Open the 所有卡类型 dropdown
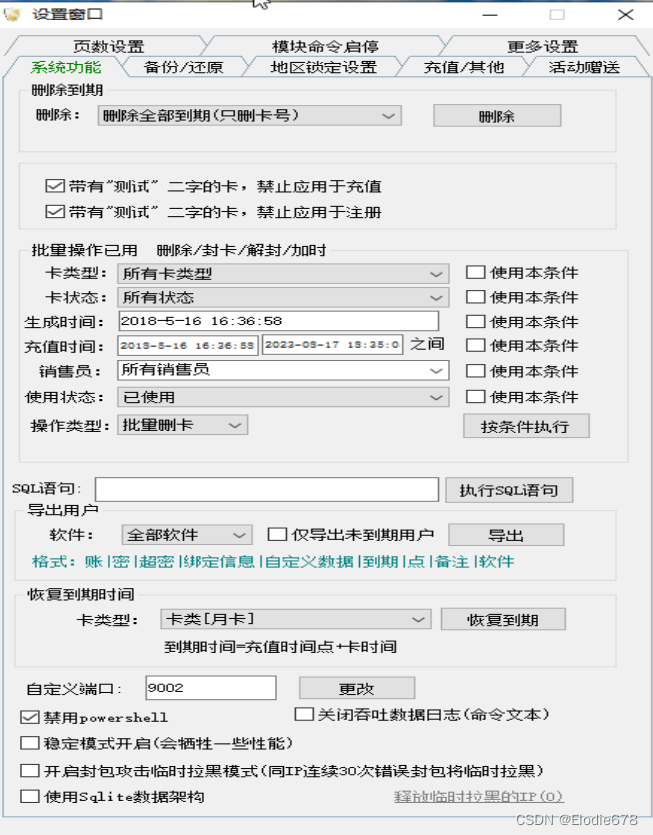 283,274
